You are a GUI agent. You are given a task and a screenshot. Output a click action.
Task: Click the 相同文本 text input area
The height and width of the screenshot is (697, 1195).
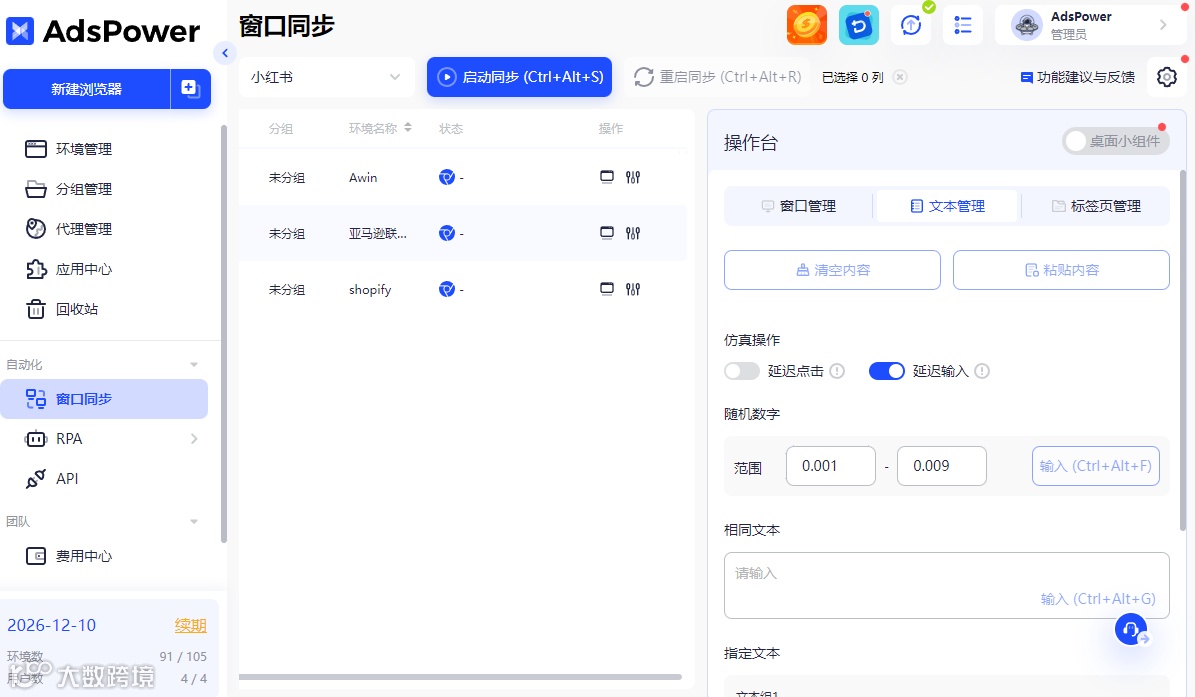[x=947, y=585]
